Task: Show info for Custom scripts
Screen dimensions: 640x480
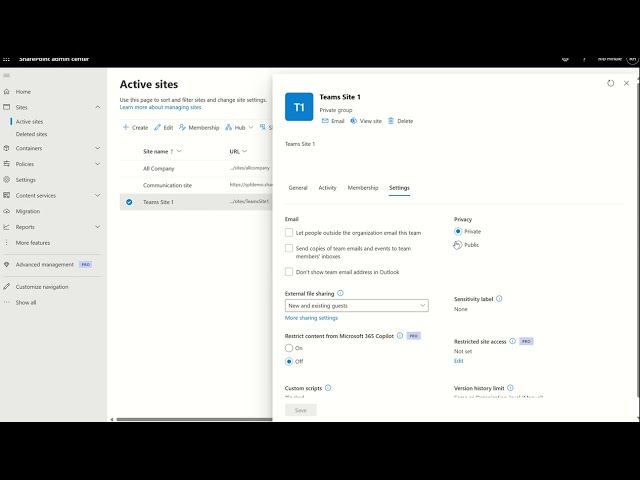Action: coord(328,388)
